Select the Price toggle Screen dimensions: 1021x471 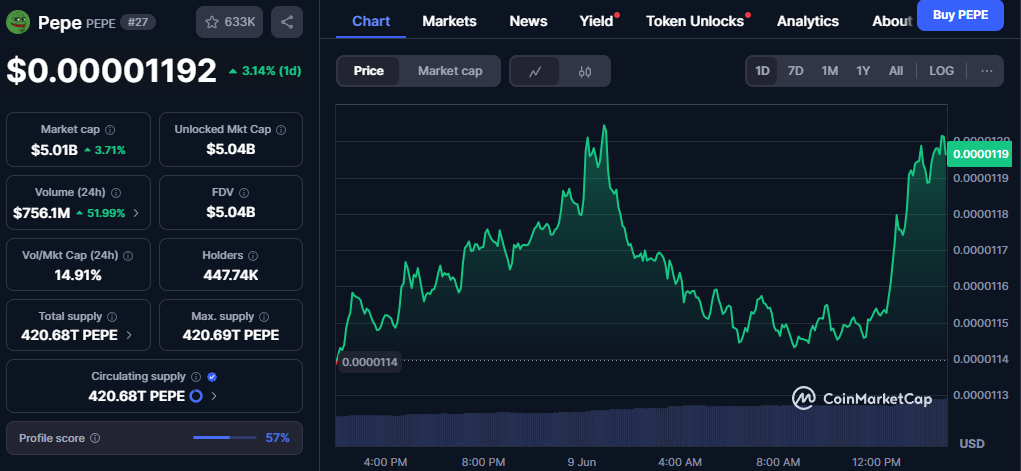(369, 71)
